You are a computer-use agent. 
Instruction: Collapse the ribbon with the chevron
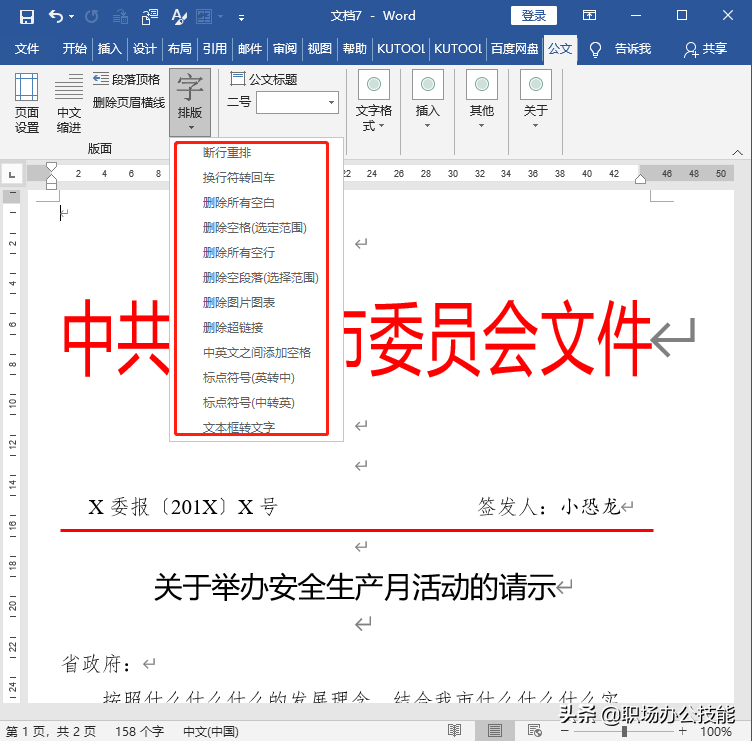tap(738, 153)
